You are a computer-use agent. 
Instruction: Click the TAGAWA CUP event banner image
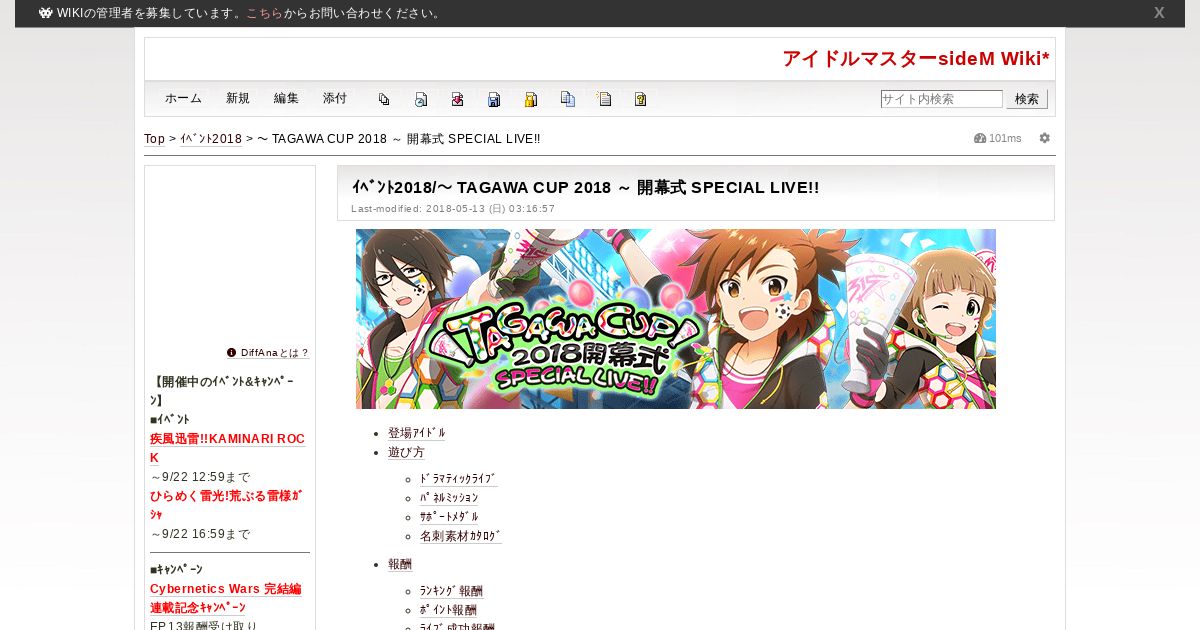click(x=676, y=319)
